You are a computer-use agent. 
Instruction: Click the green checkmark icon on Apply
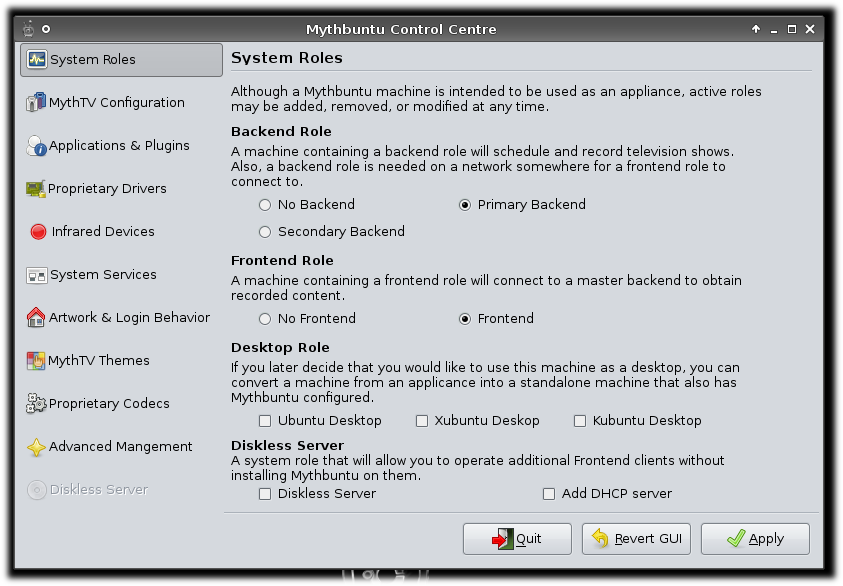(736, 538)
